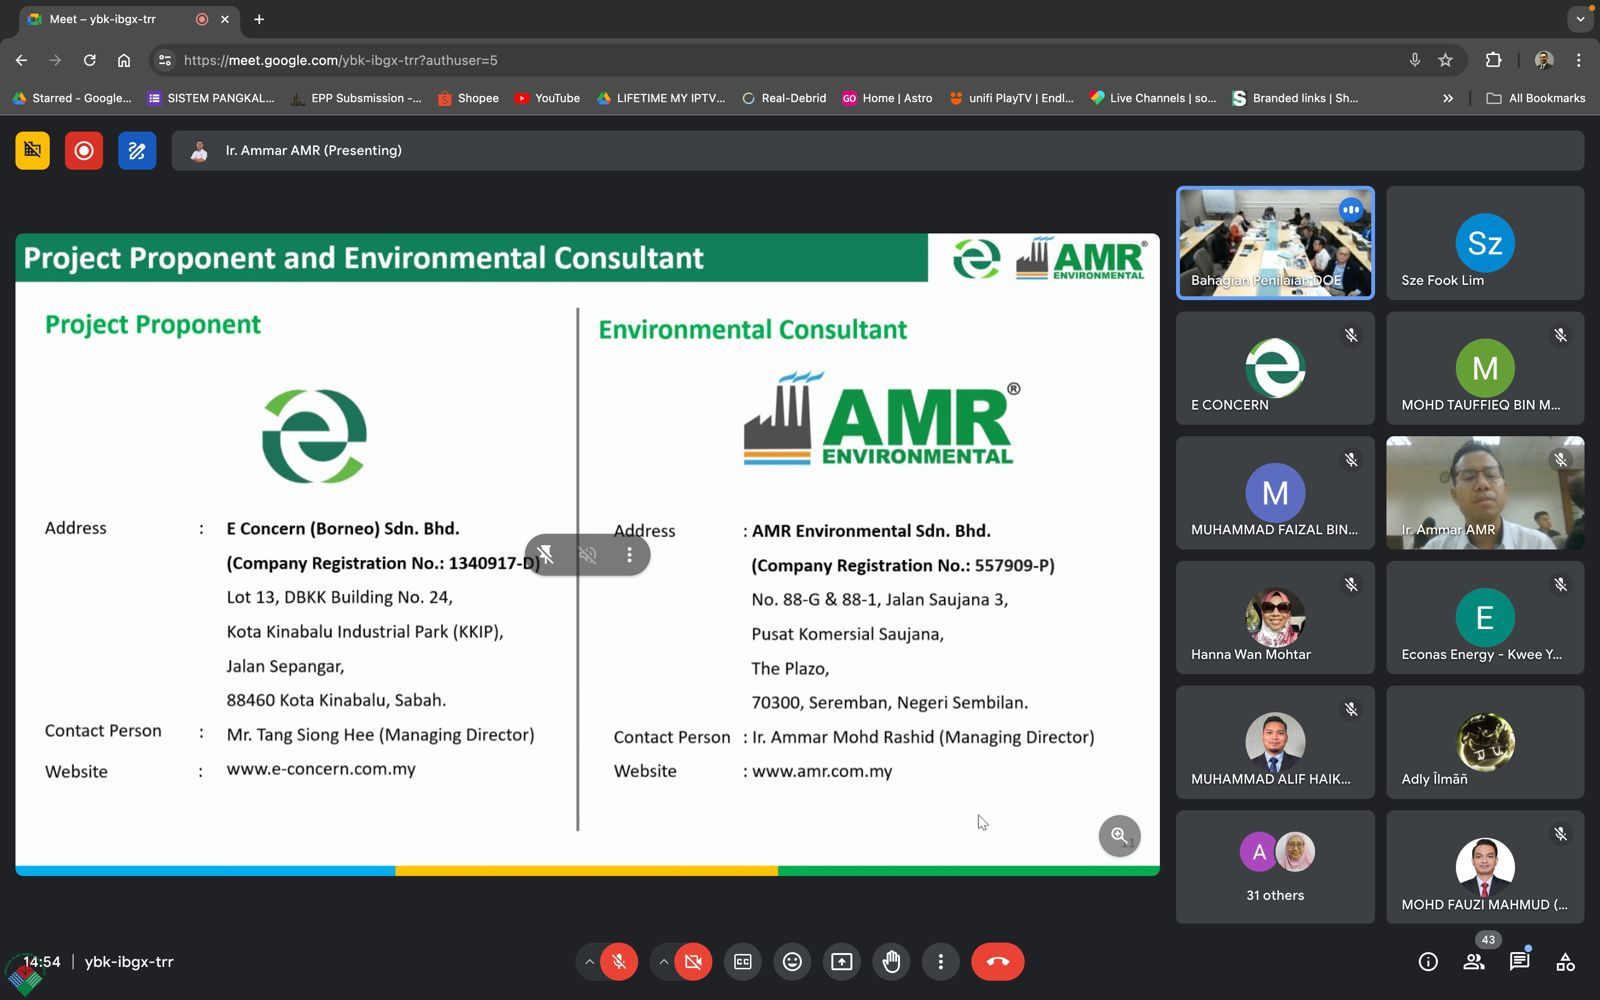The image size is (1600, 1000).
Task: Select the Ir. Ammar AMR video tile
Action: (x=1485, y=493)
